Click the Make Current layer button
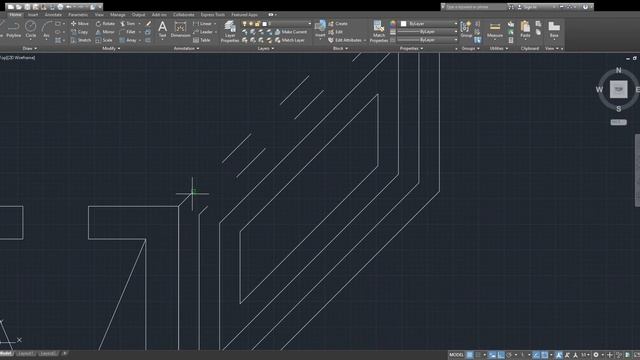Screen dimensions: 640x360 (291, 32)
